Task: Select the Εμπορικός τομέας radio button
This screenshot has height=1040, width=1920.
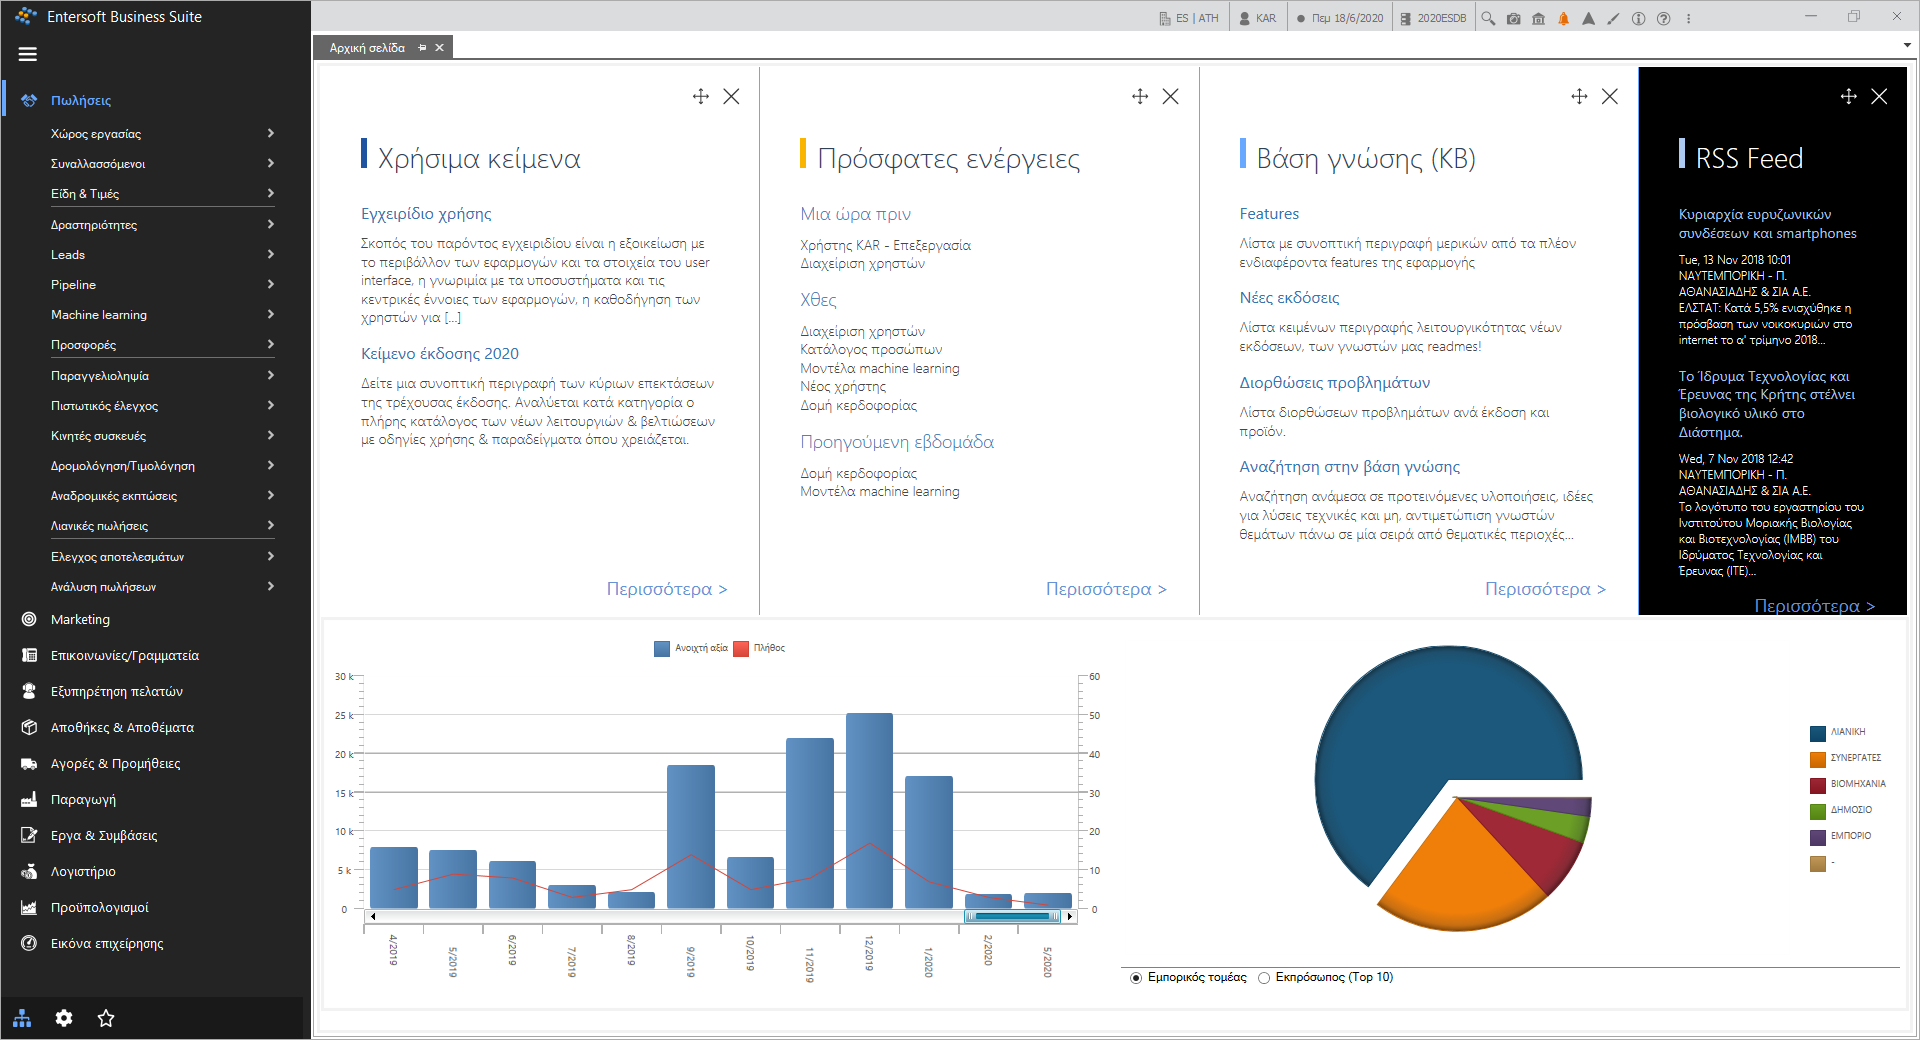Action: click(1136, 978)
